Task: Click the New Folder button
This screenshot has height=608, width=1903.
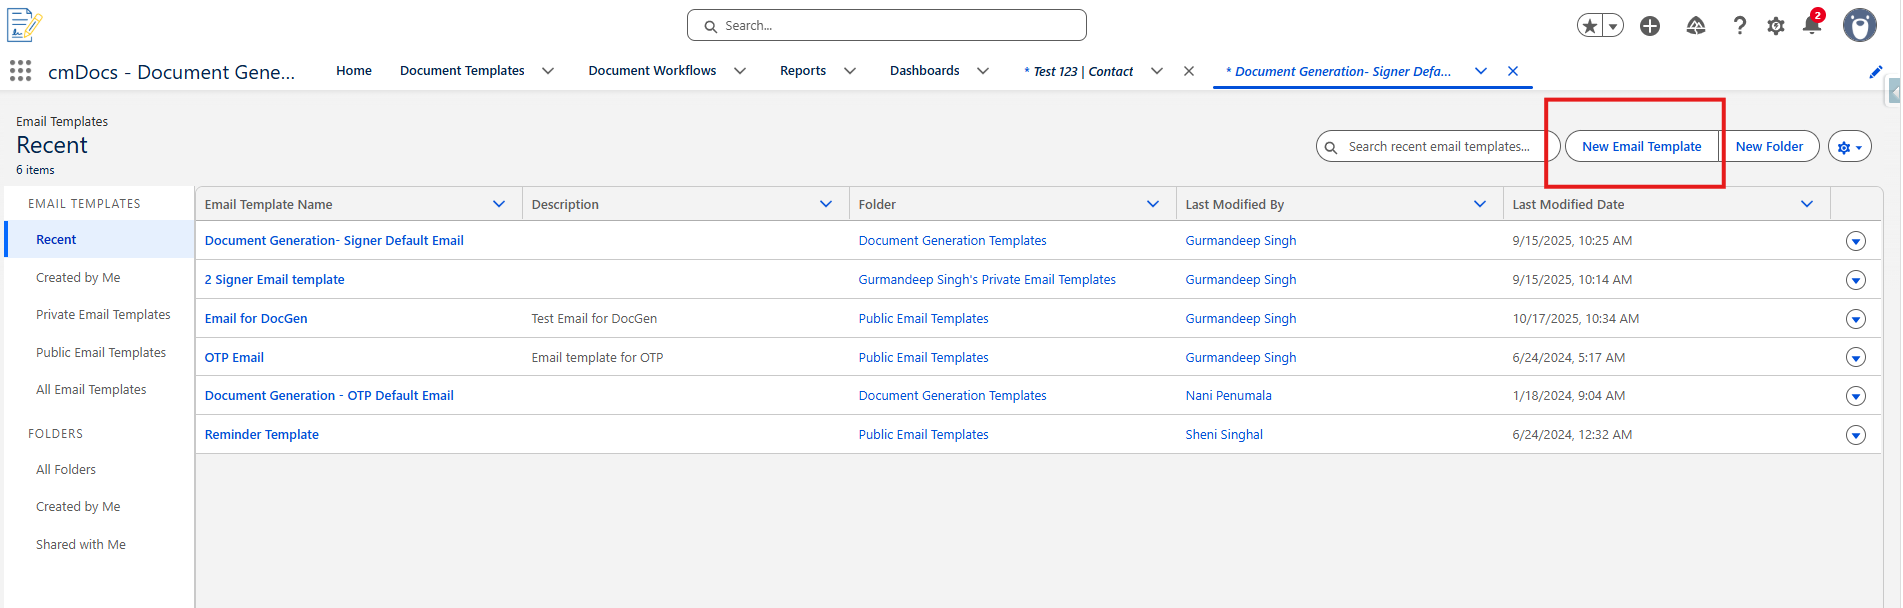Action: coord(1769,147)
